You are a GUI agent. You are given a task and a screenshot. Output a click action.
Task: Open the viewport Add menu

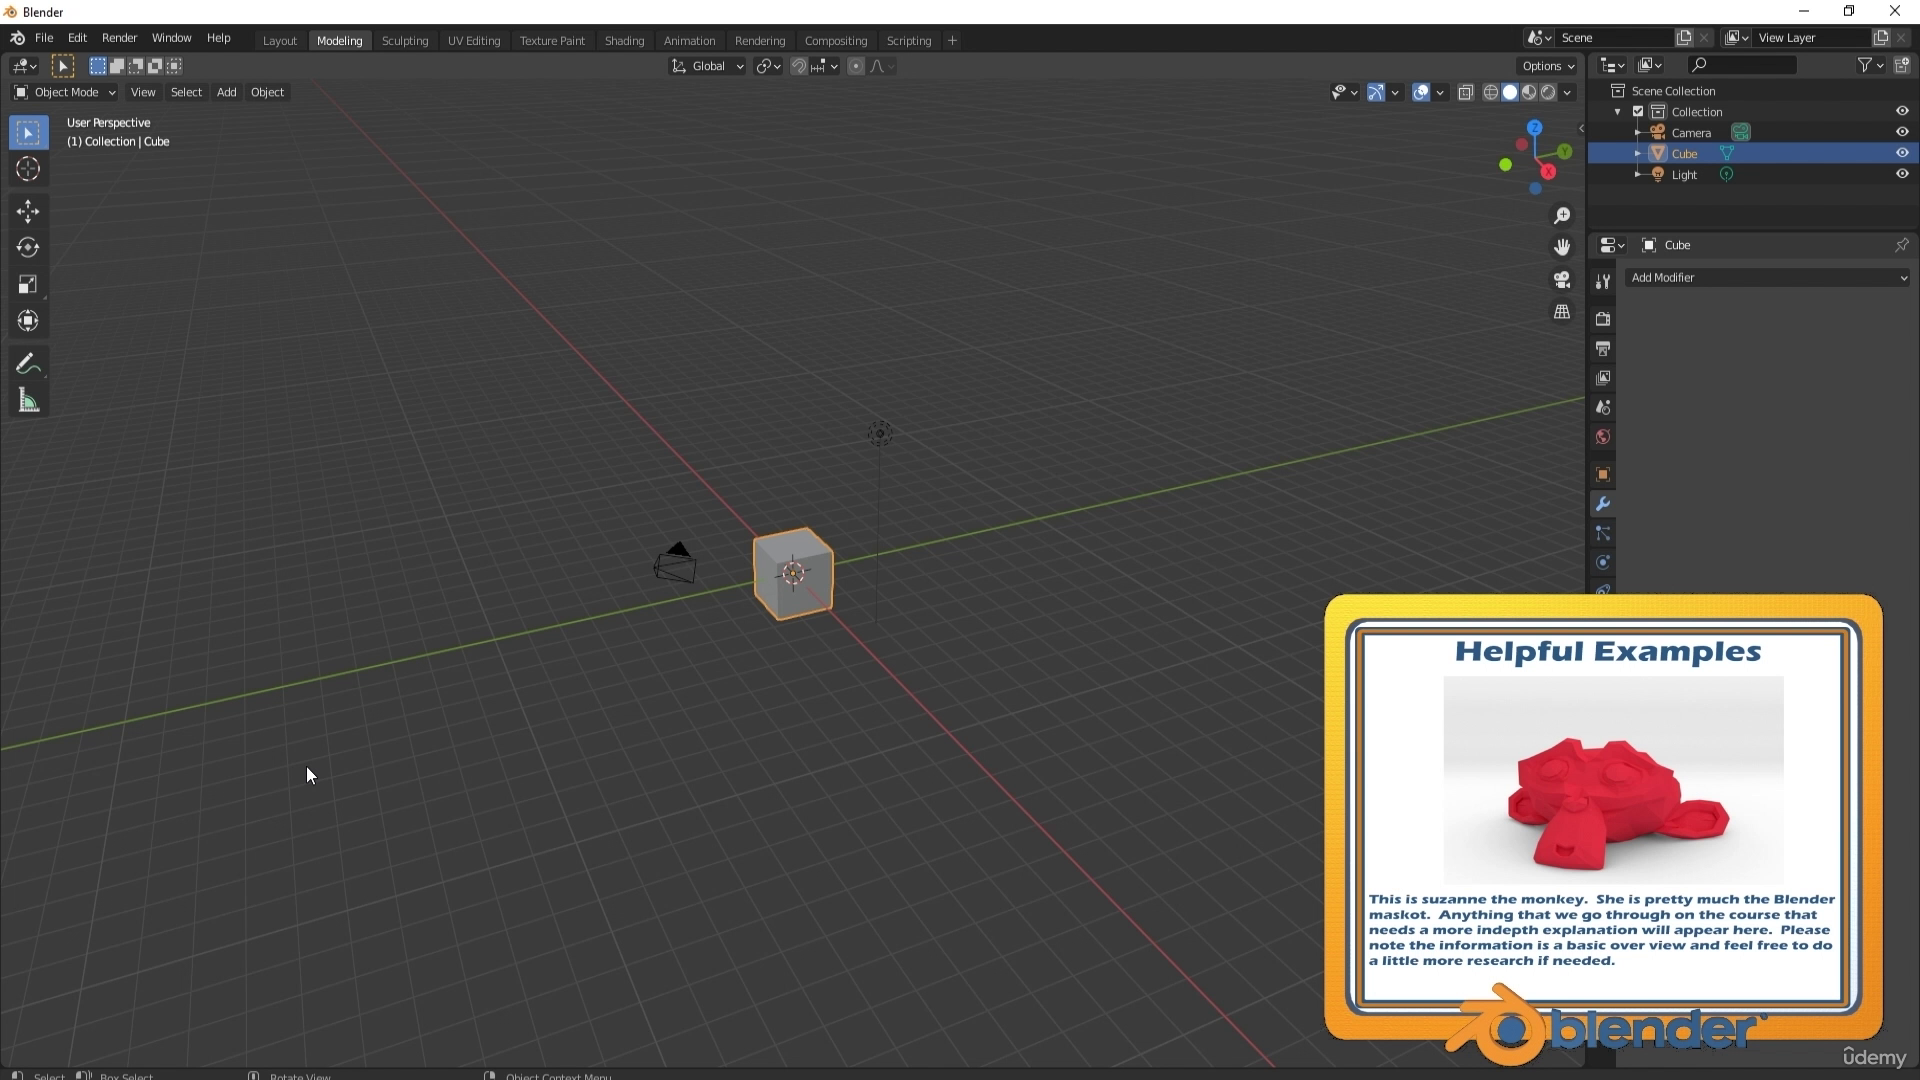pos(227,92)
